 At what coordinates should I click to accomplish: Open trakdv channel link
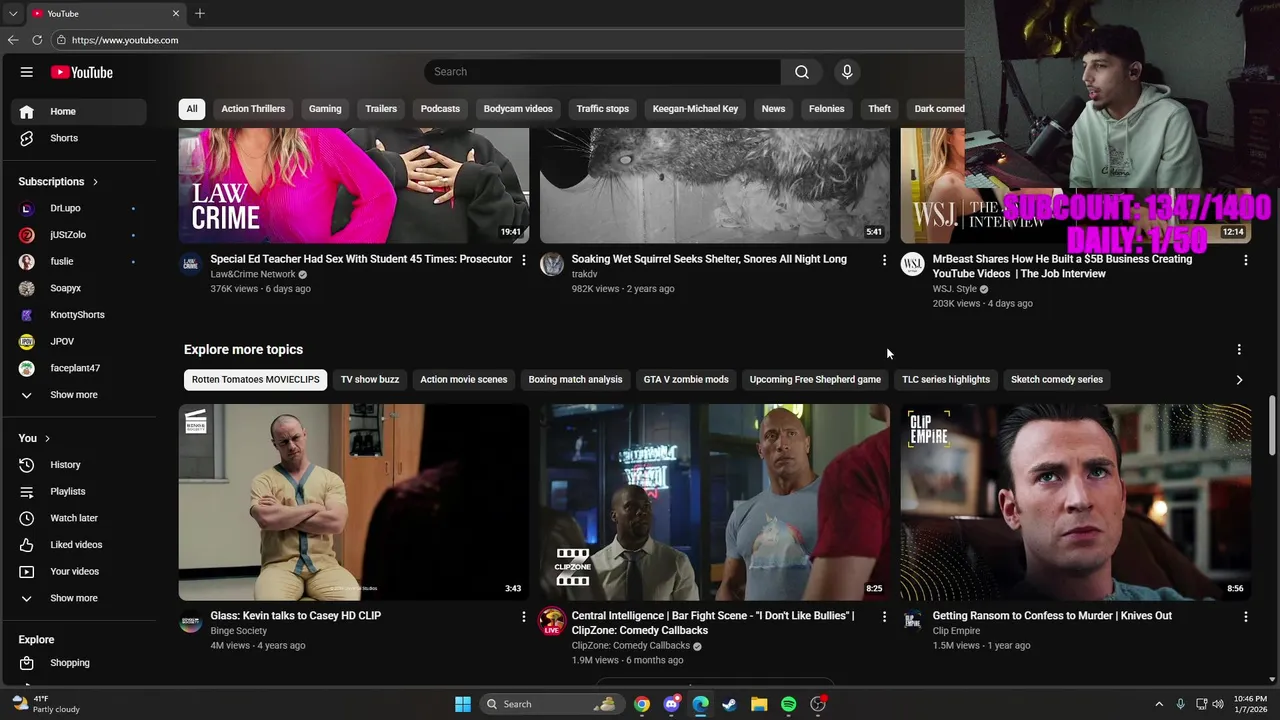coord(584,274)
